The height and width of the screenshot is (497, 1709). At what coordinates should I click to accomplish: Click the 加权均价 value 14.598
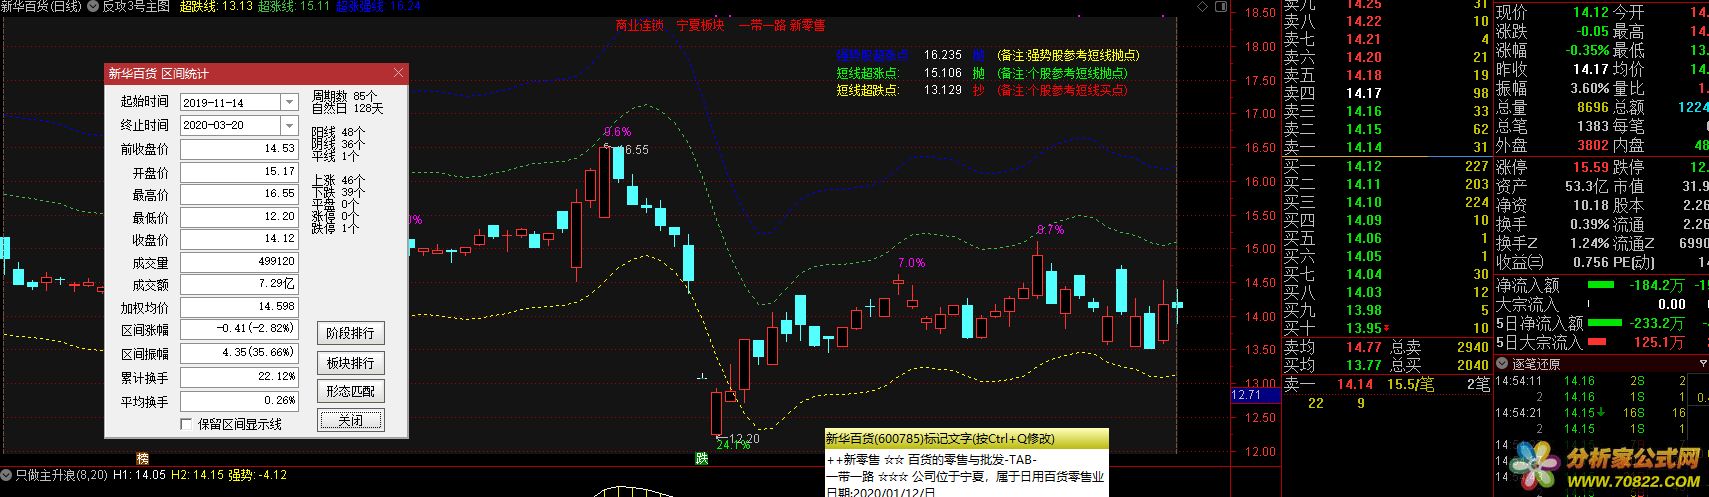click(x=239, y=308)
